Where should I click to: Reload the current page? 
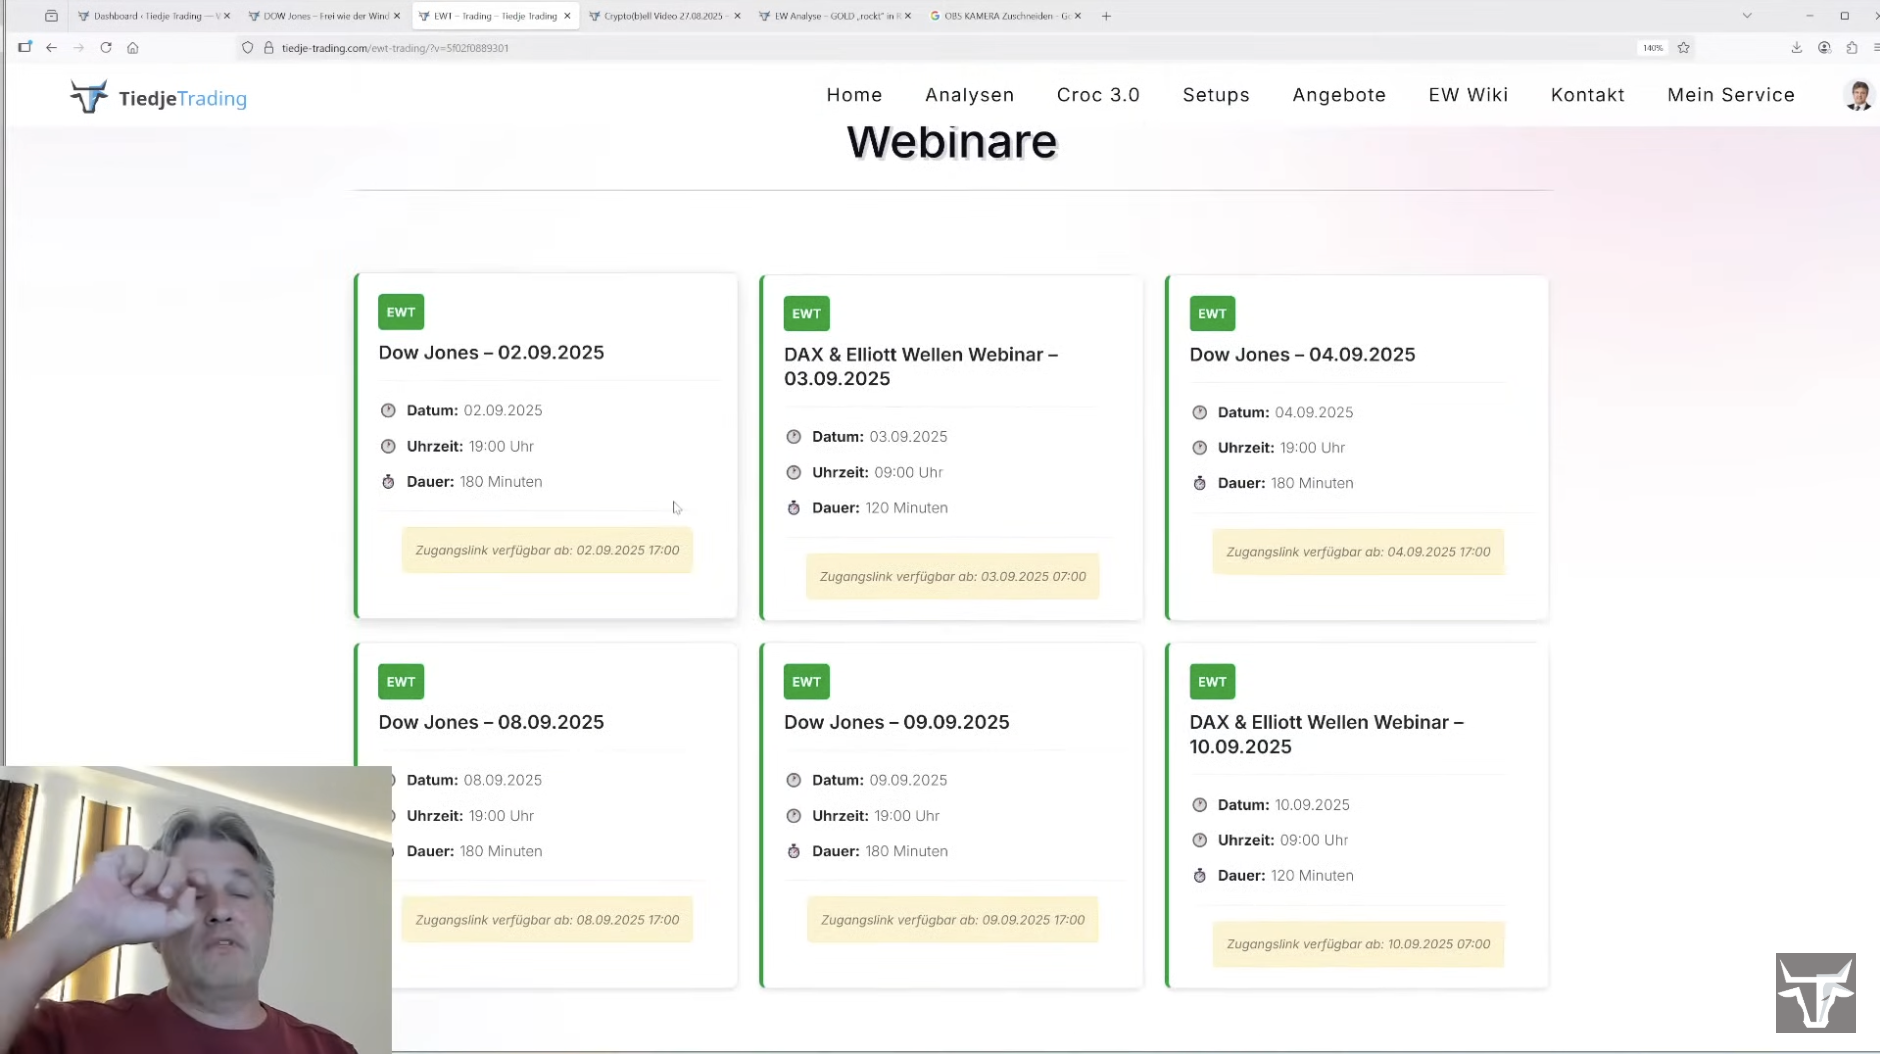coord(106,48)
